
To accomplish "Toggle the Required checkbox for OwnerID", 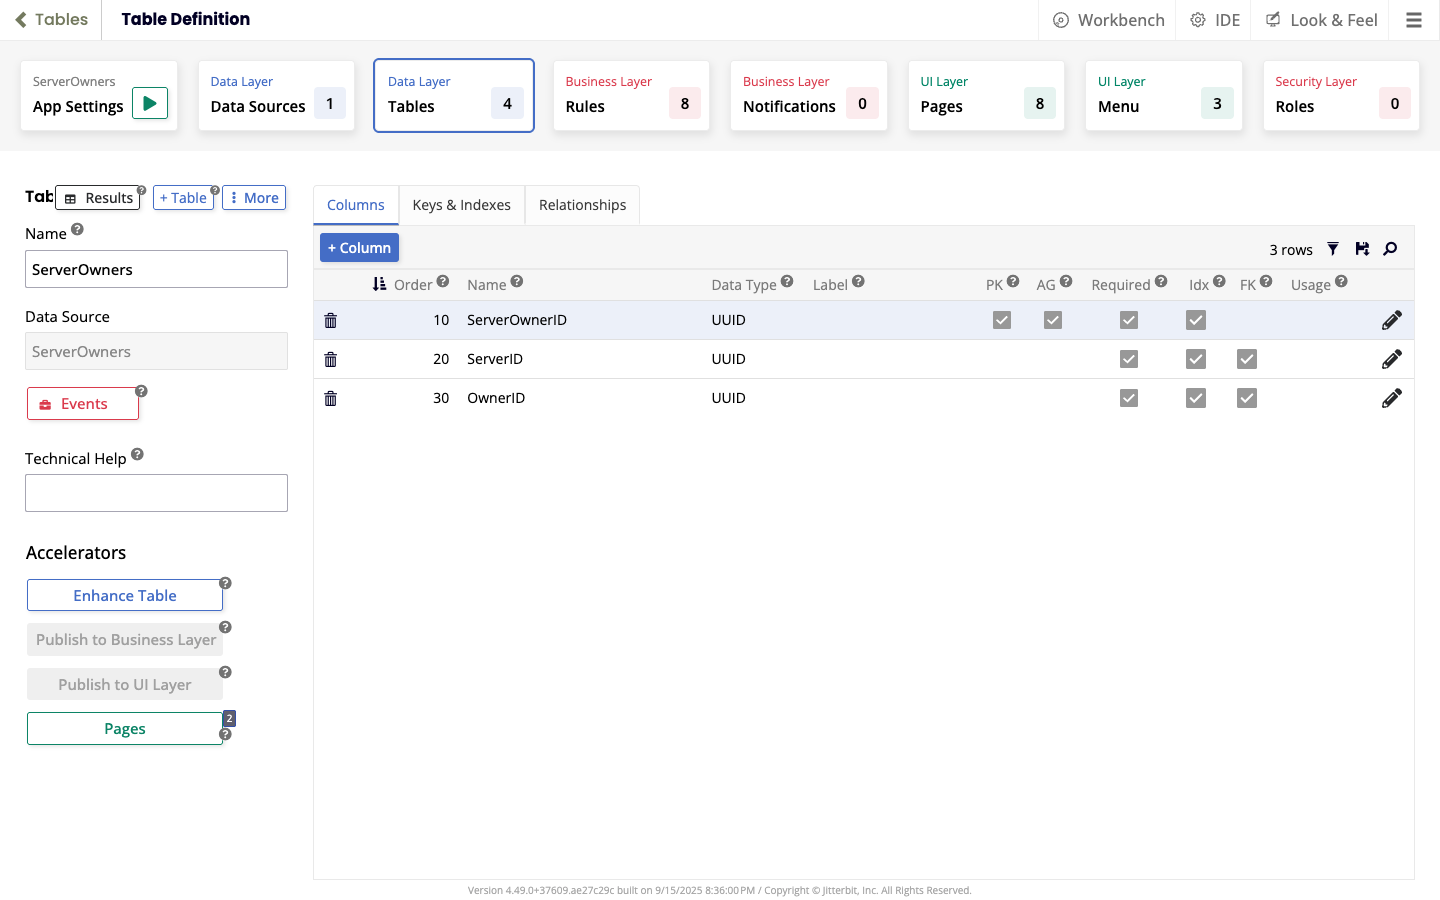I will pyautogui.click(x=1129, y=398).
